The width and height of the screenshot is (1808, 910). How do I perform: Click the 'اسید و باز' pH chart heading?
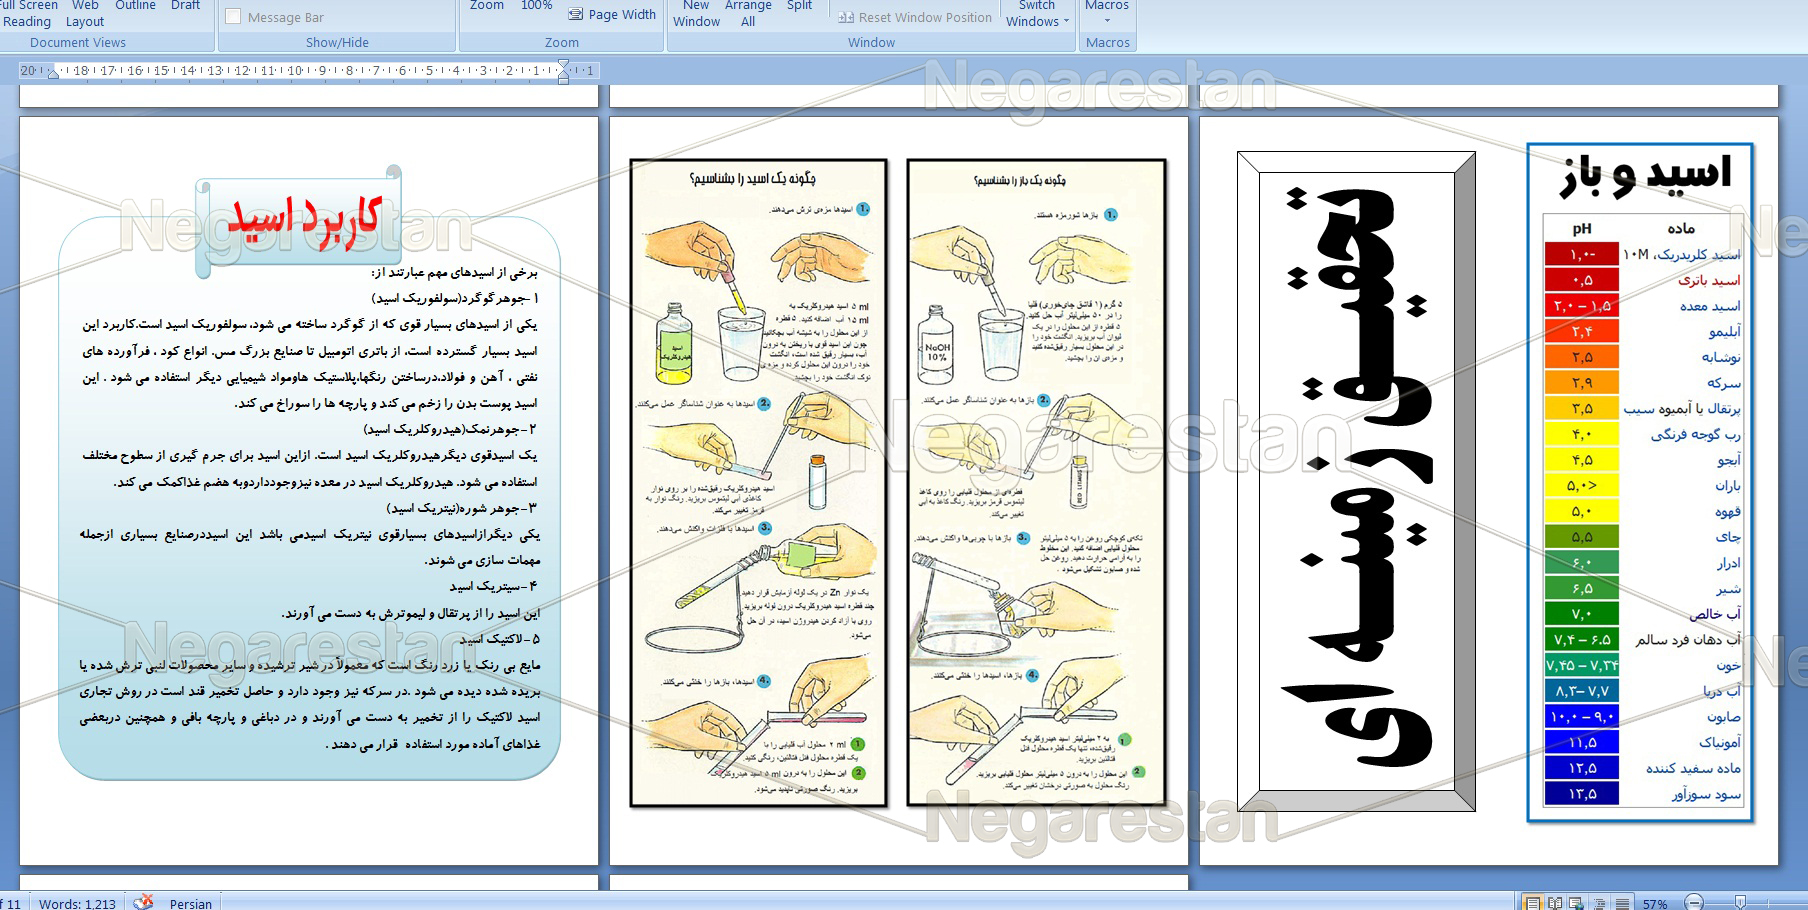click(x=1645, y=174)
